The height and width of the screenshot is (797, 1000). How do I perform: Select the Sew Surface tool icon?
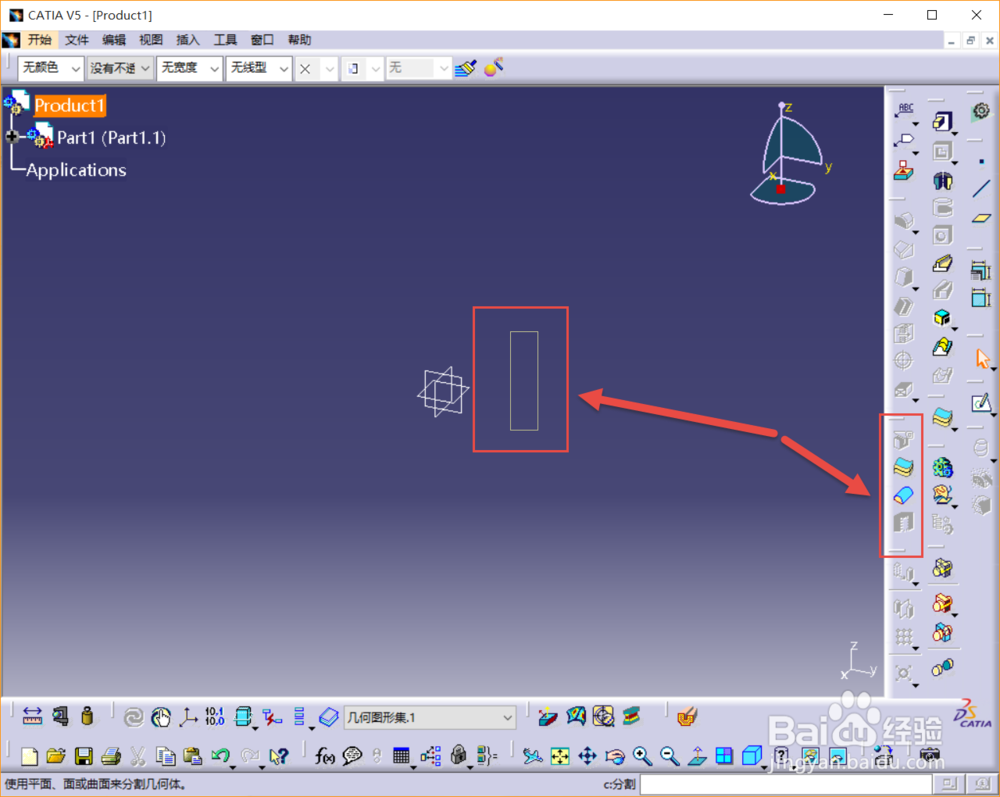(903, 522)
